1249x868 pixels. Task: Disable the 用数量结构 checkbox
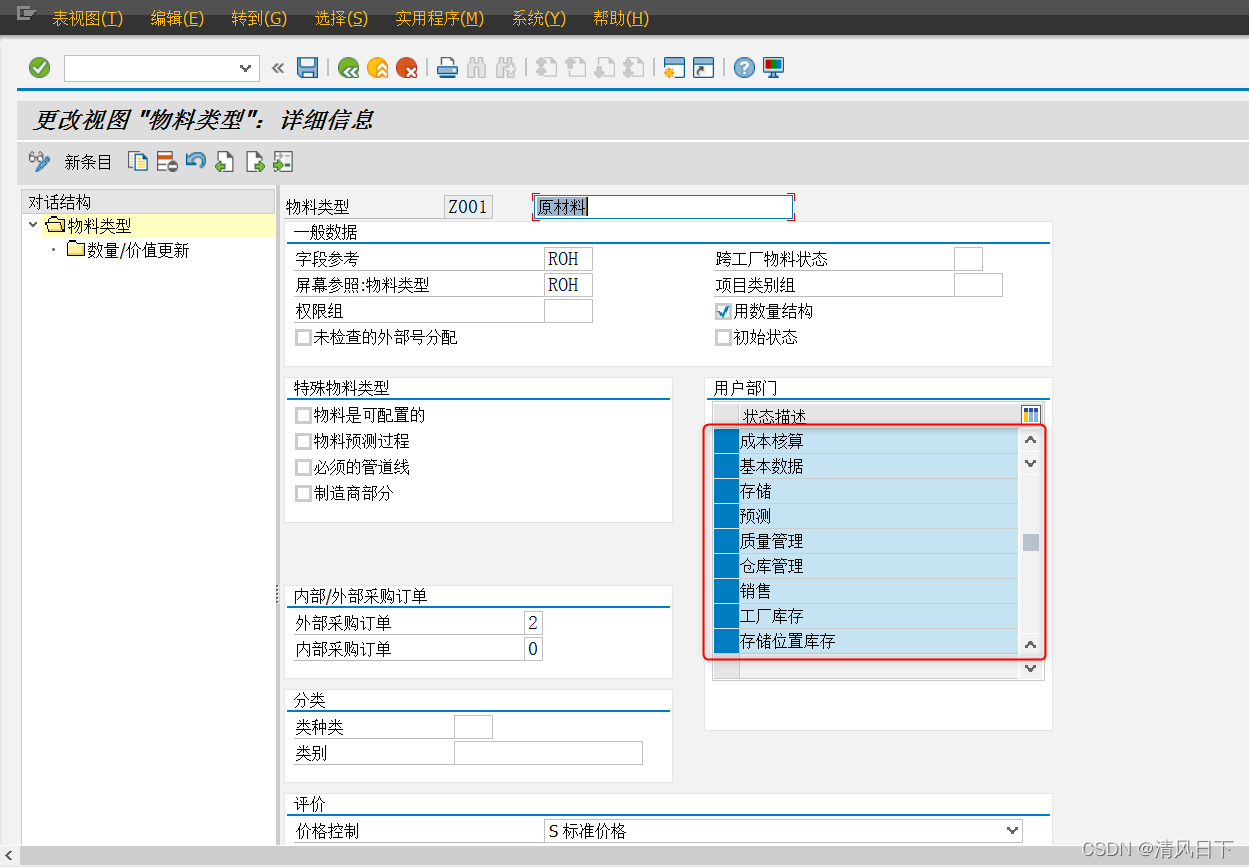coord(723,311)
